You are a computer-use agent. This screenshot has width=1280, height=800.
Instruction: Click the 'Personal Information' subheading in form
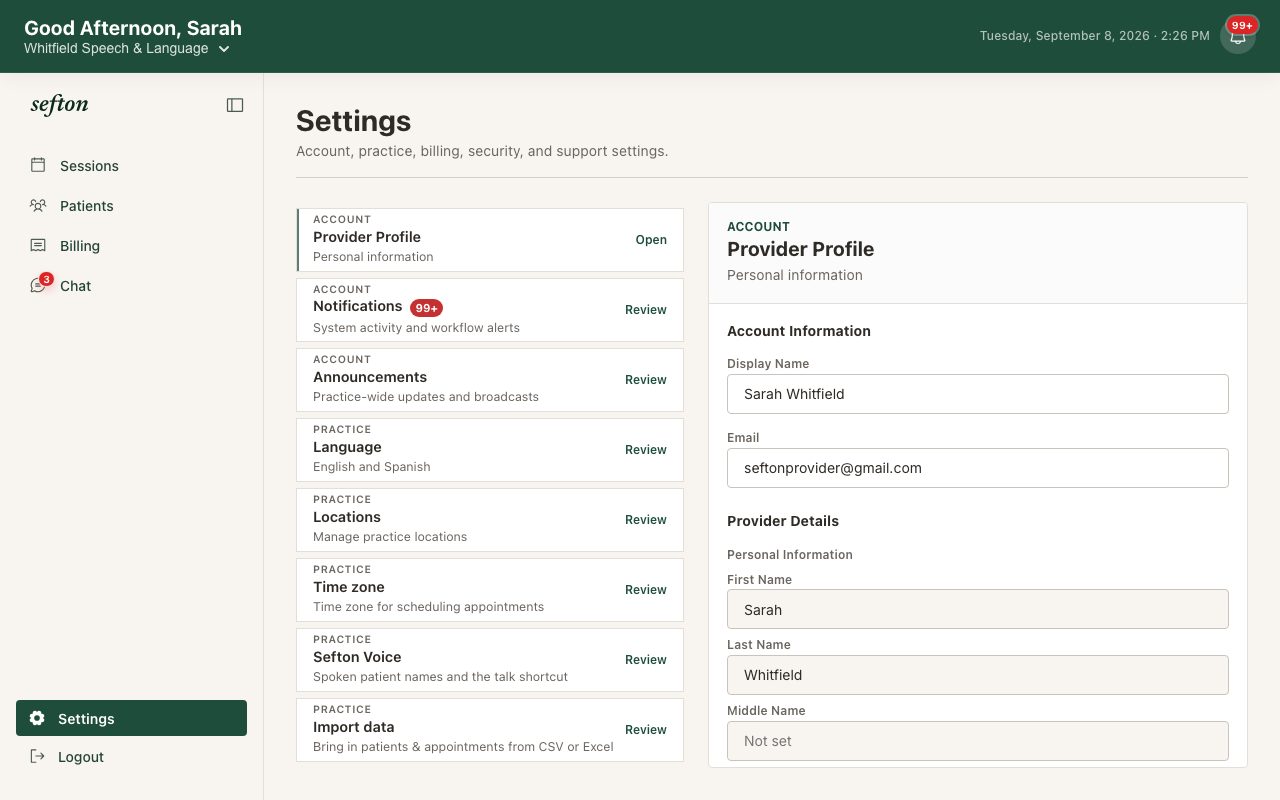pyautogui.click(x=790, y=555)
